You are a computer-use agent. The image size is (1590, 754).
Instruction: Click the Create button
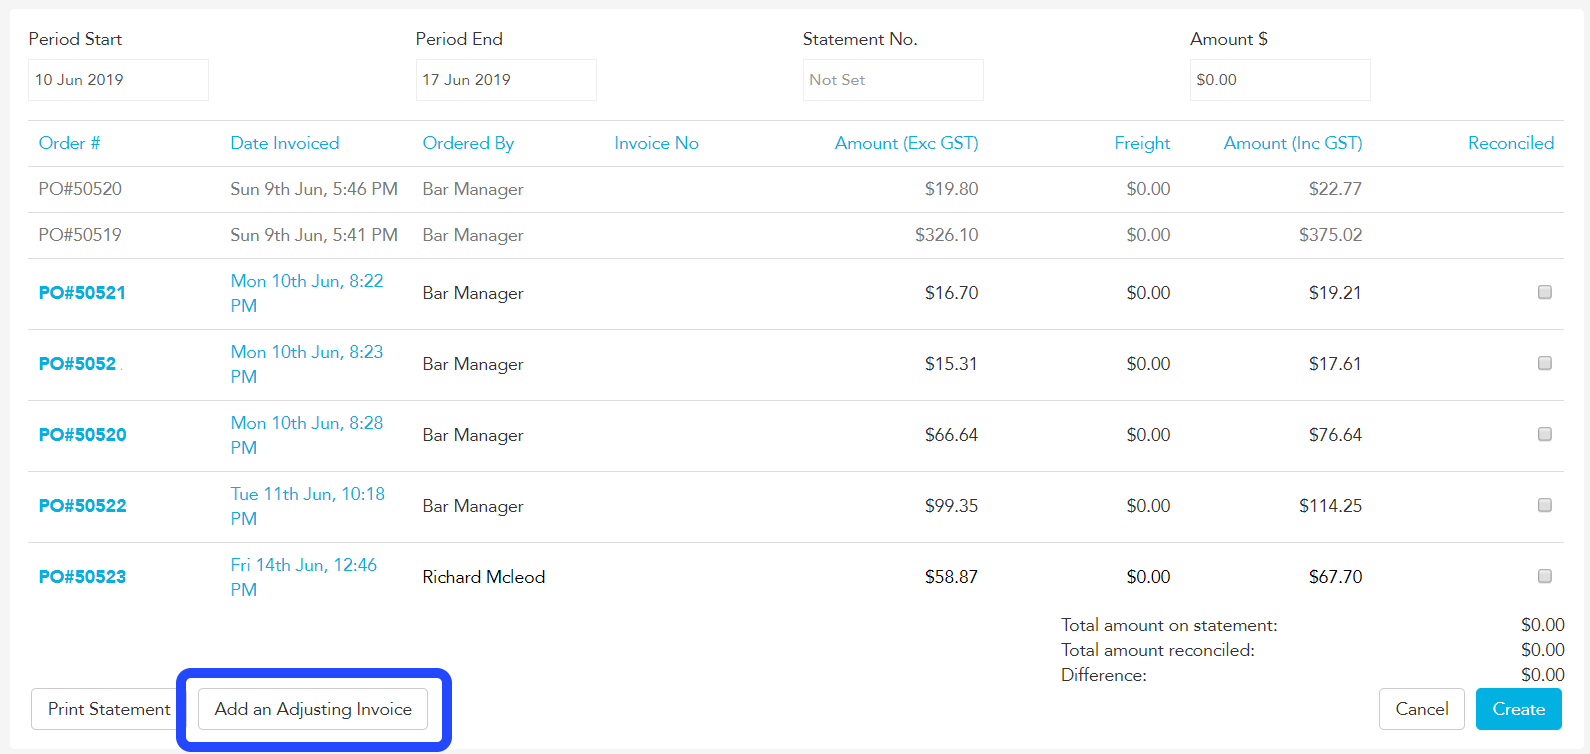[x=1518, y=709]
